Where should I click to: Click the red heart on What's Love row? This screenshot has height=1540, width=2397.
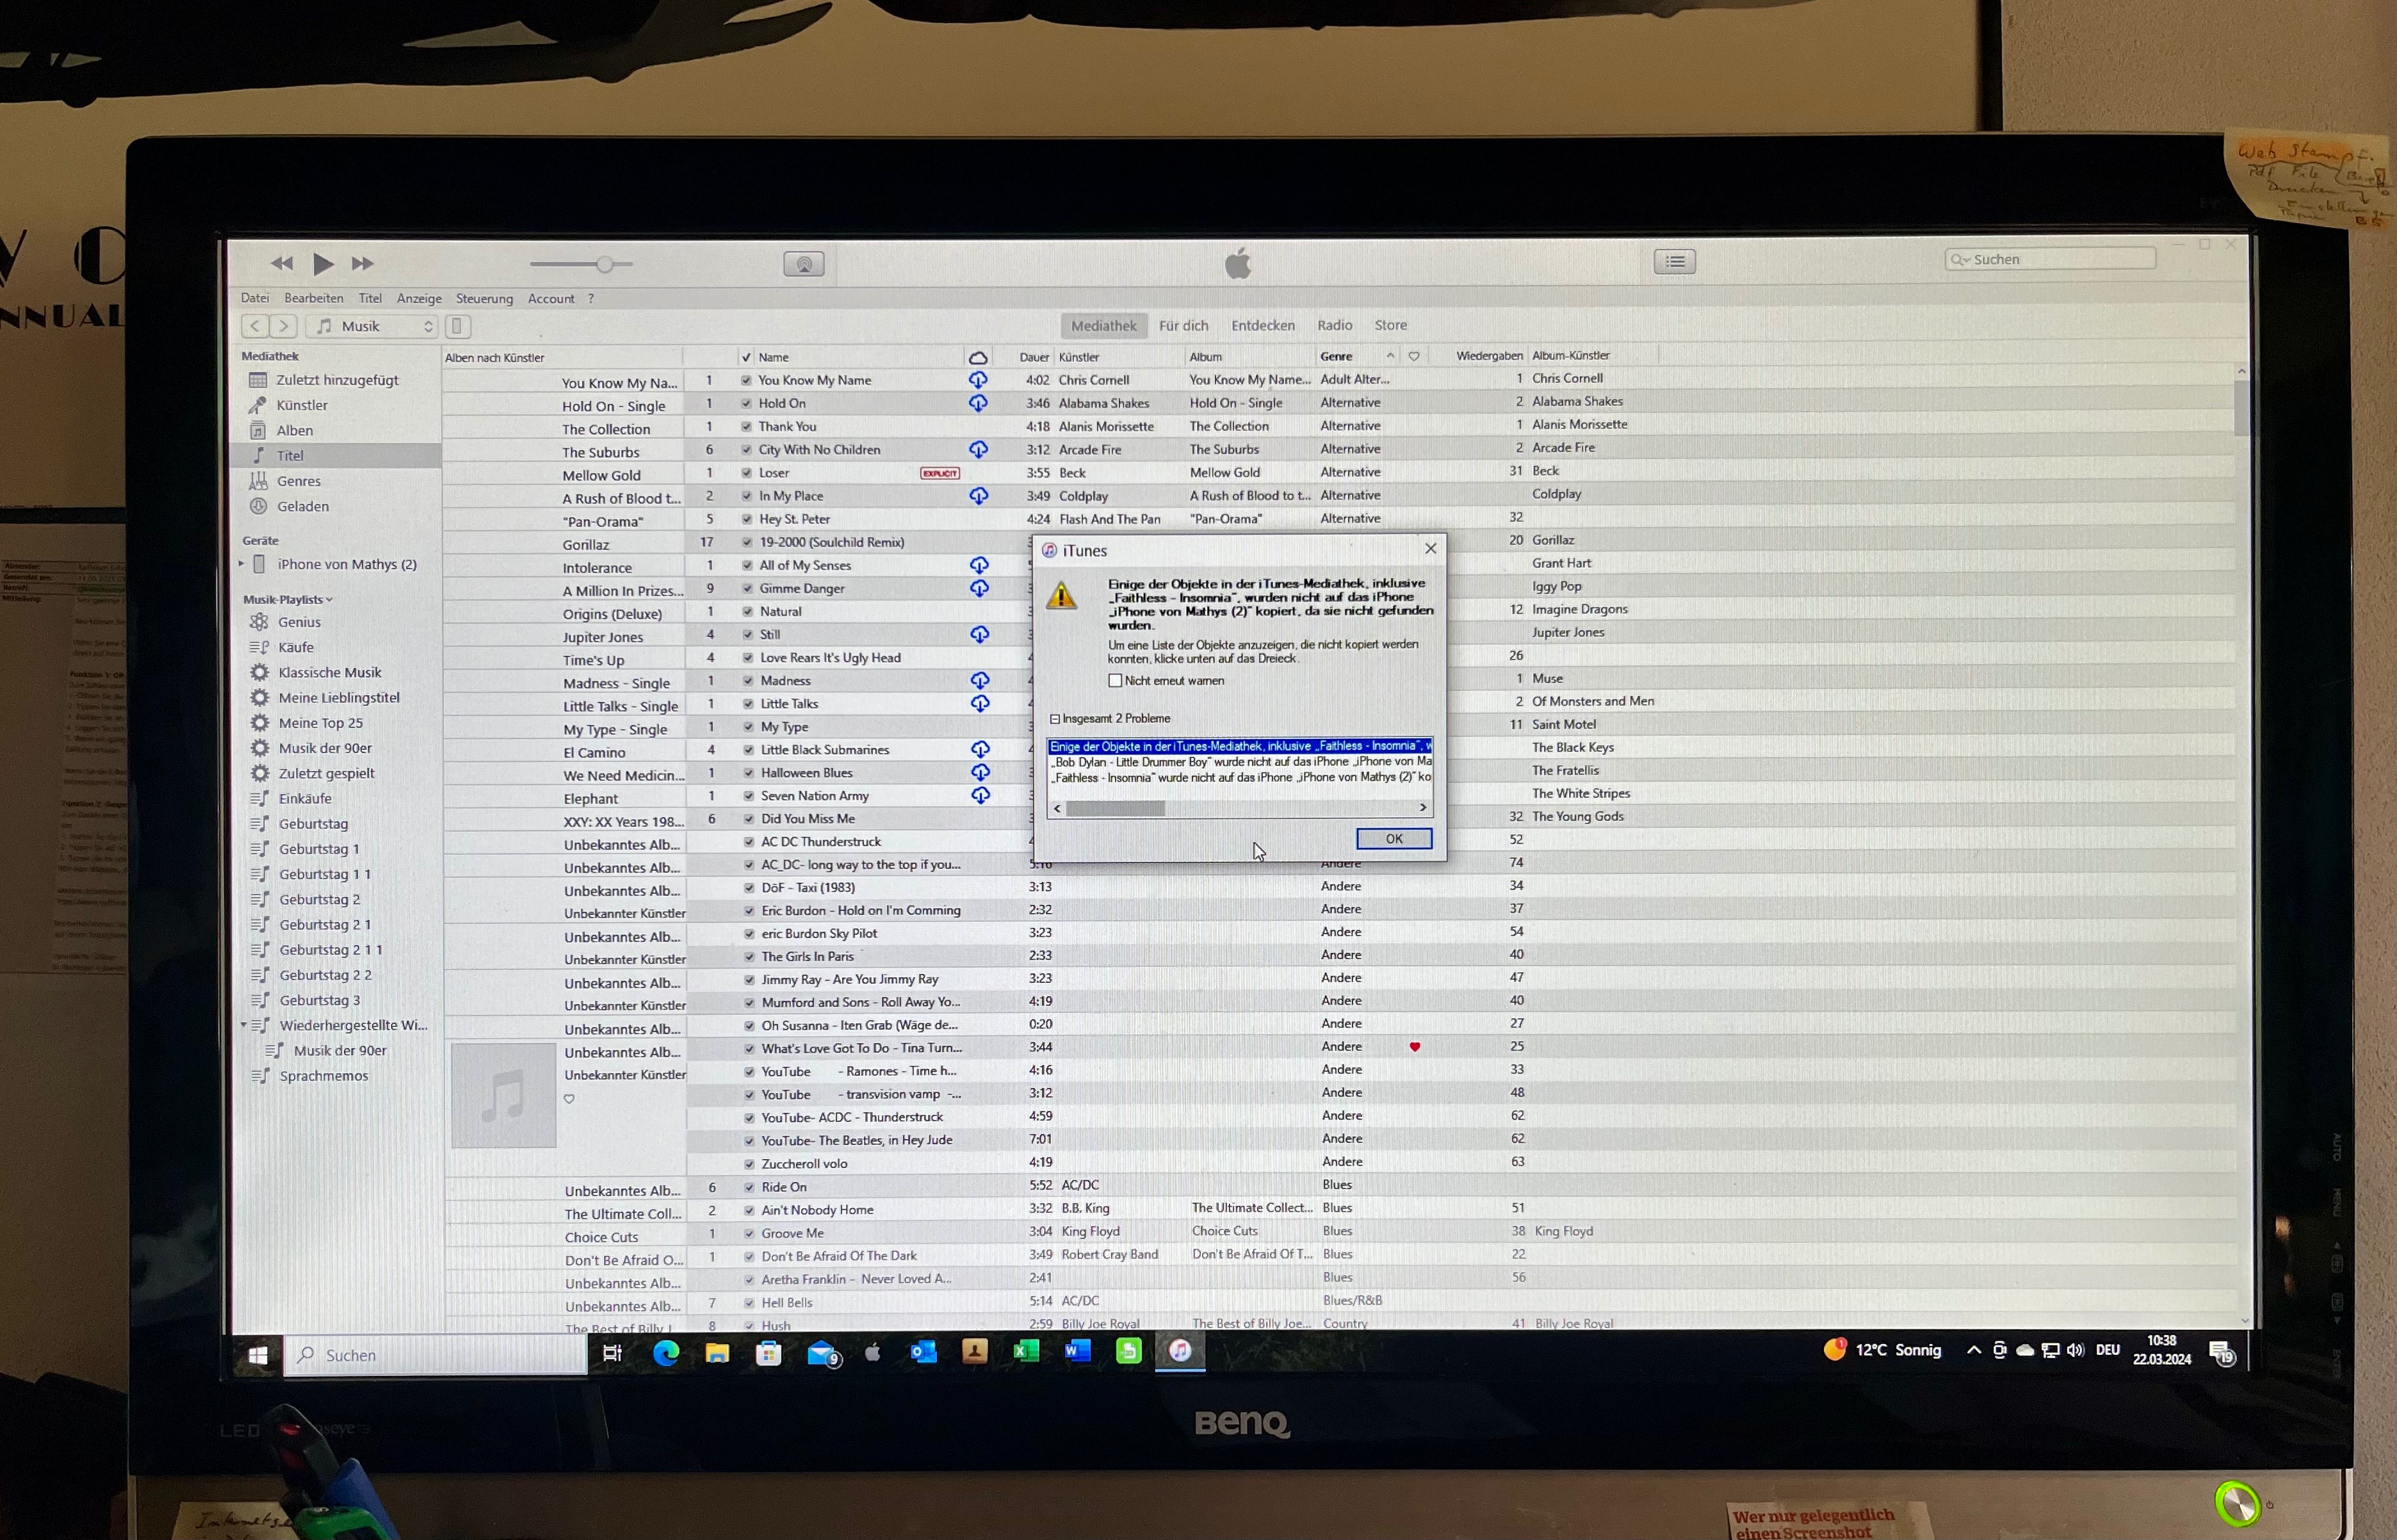pyautogui.click(x=1414, y=1047)
